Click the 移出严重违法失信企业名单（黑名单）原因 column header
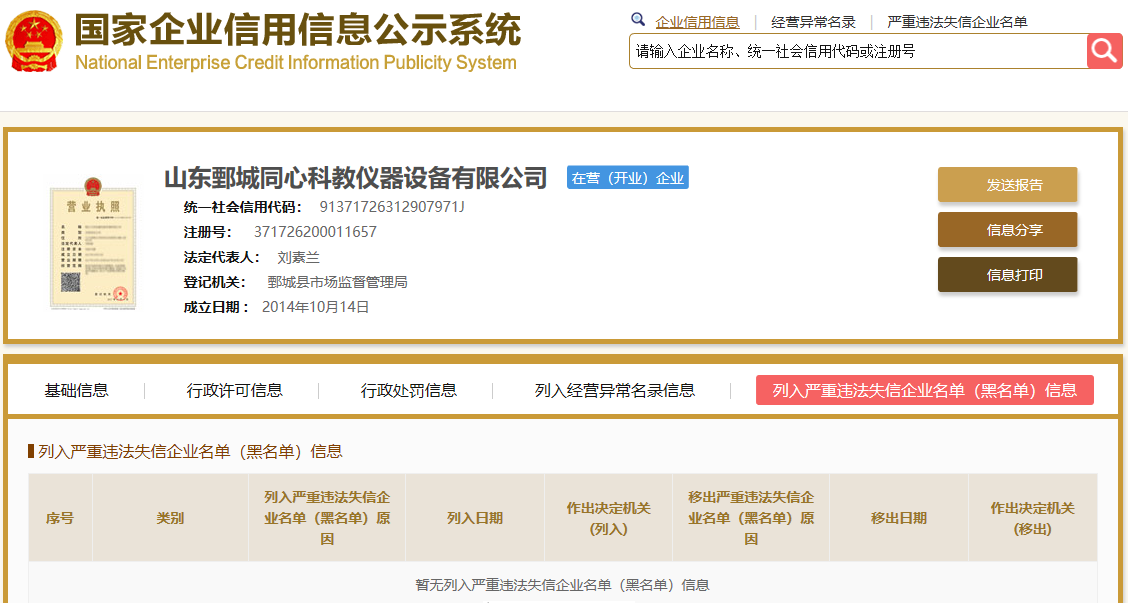 pyautogui.click(x=751, y=518)
